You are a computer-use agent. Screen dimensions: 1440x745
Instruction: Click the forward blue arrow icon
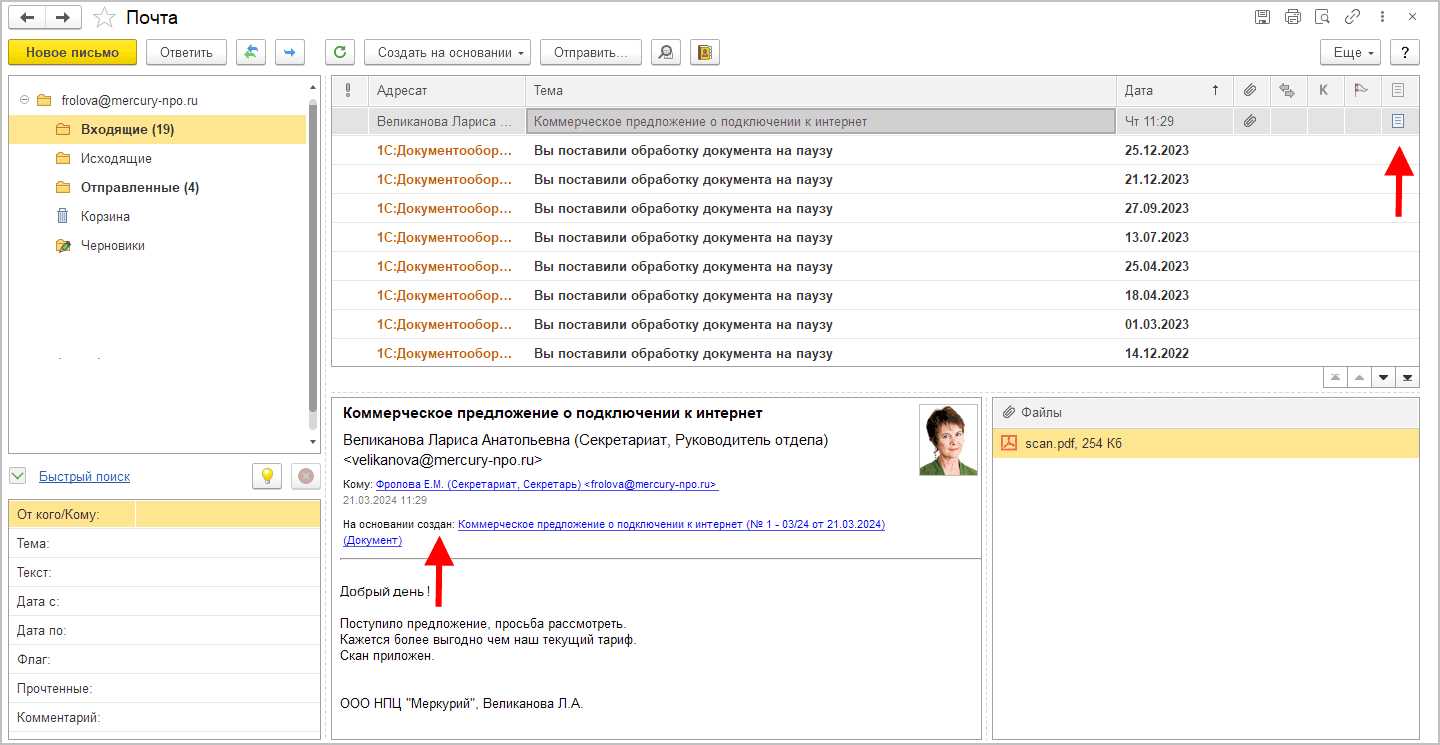point(290,52)
